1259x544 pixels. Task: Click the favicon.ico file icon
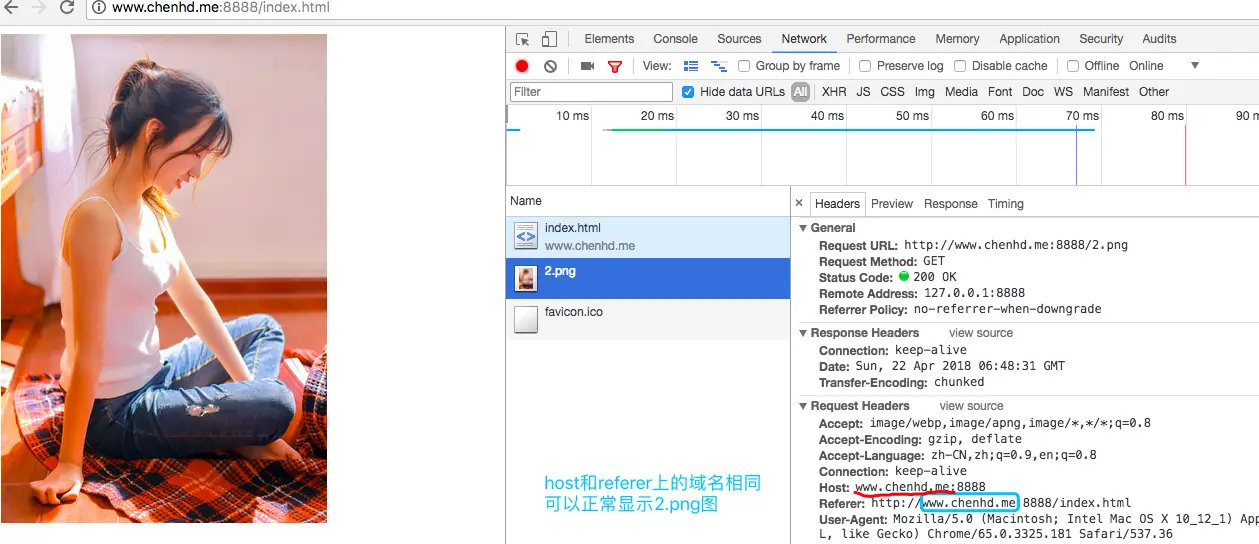coord(525,319)
